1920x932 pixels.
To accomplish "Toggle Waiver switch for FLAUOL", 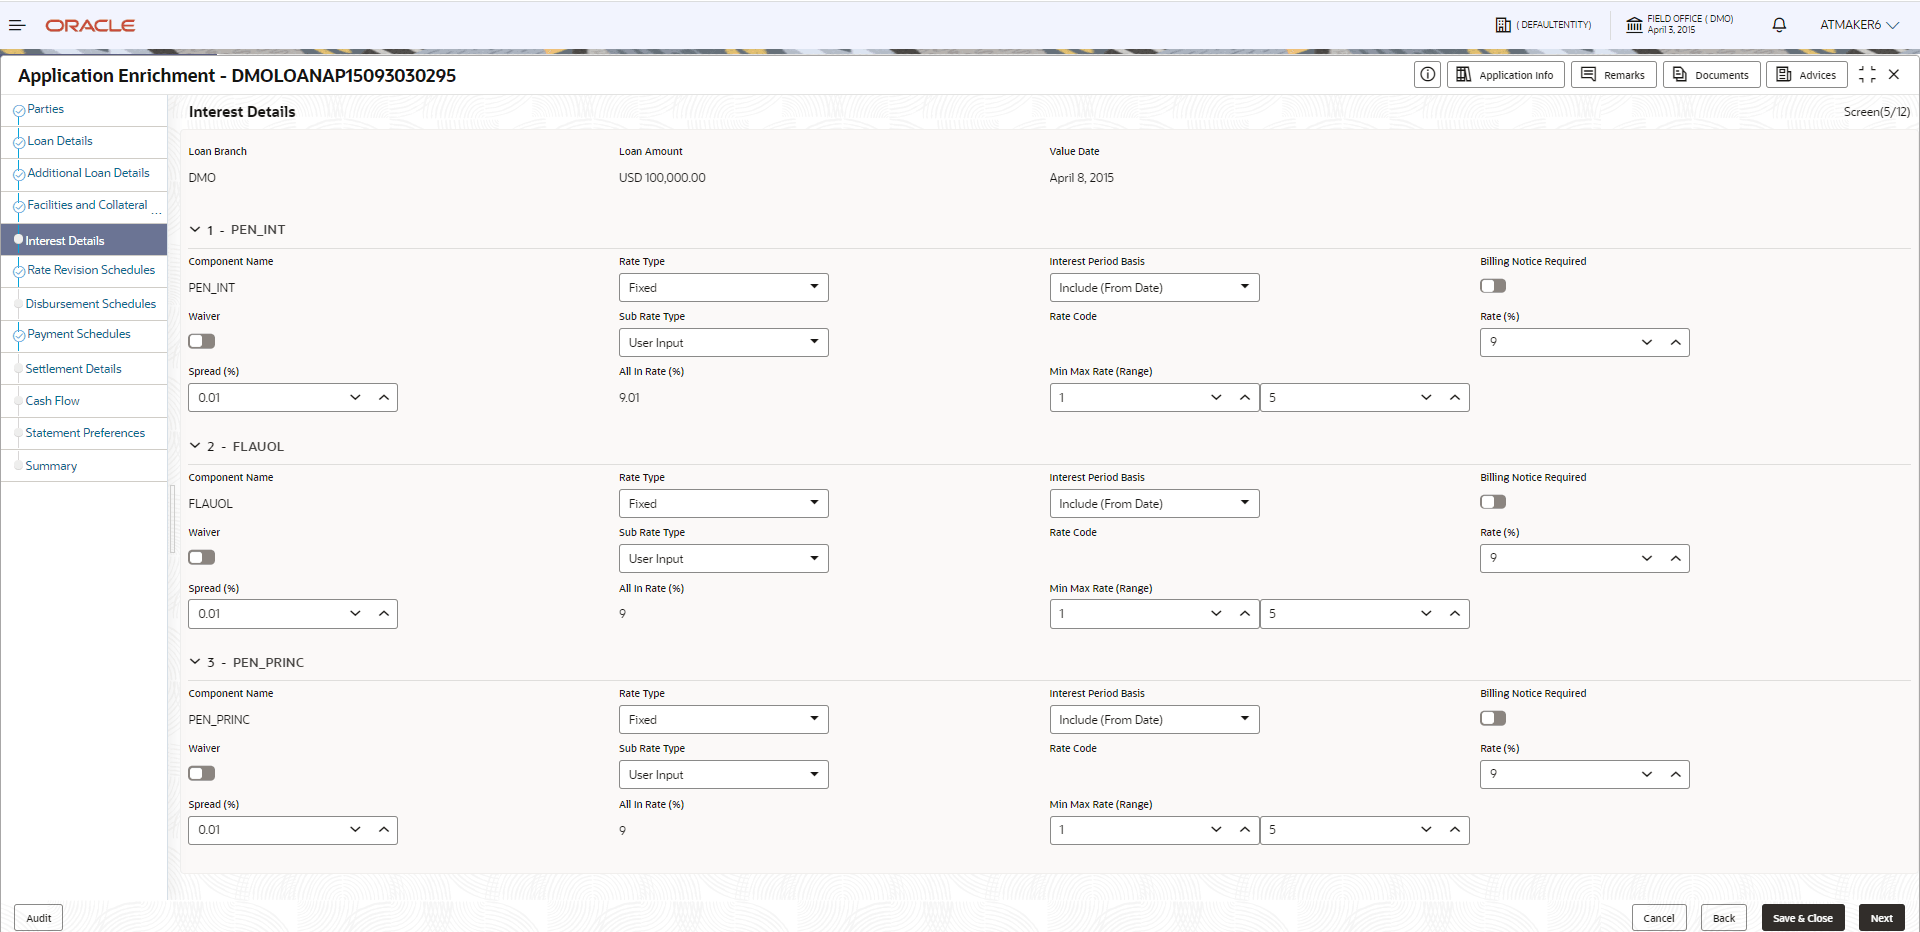I will coord(202,557).
